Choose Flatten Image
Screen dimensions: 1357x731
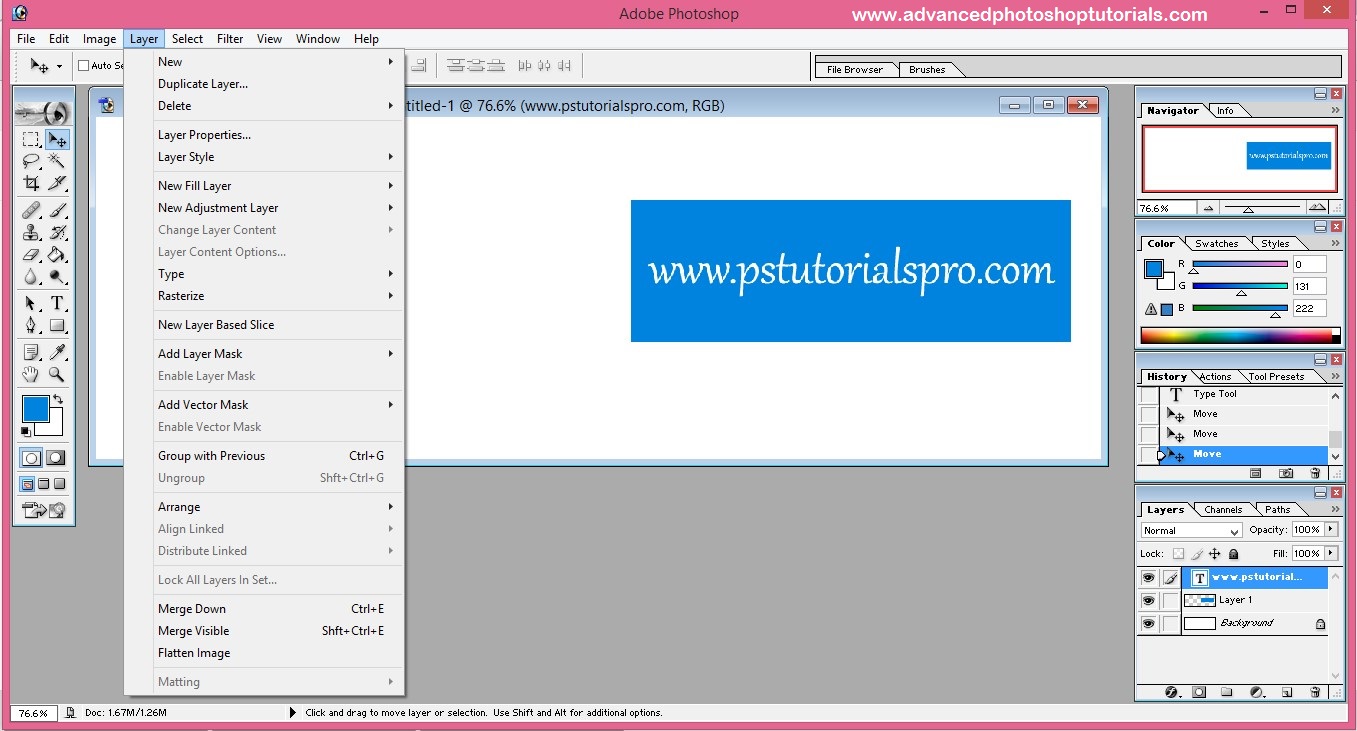[x=275, y=653]
